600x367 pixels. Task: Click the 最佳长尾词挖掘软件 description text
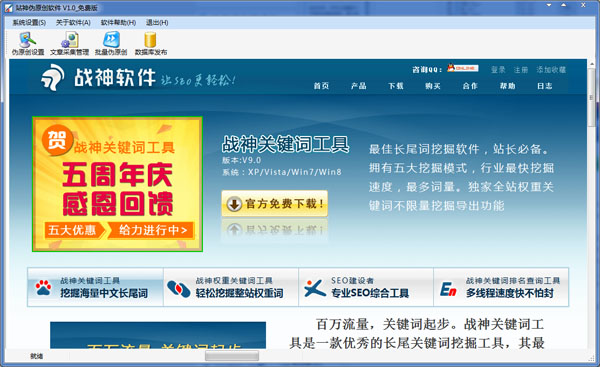[461, 177]
